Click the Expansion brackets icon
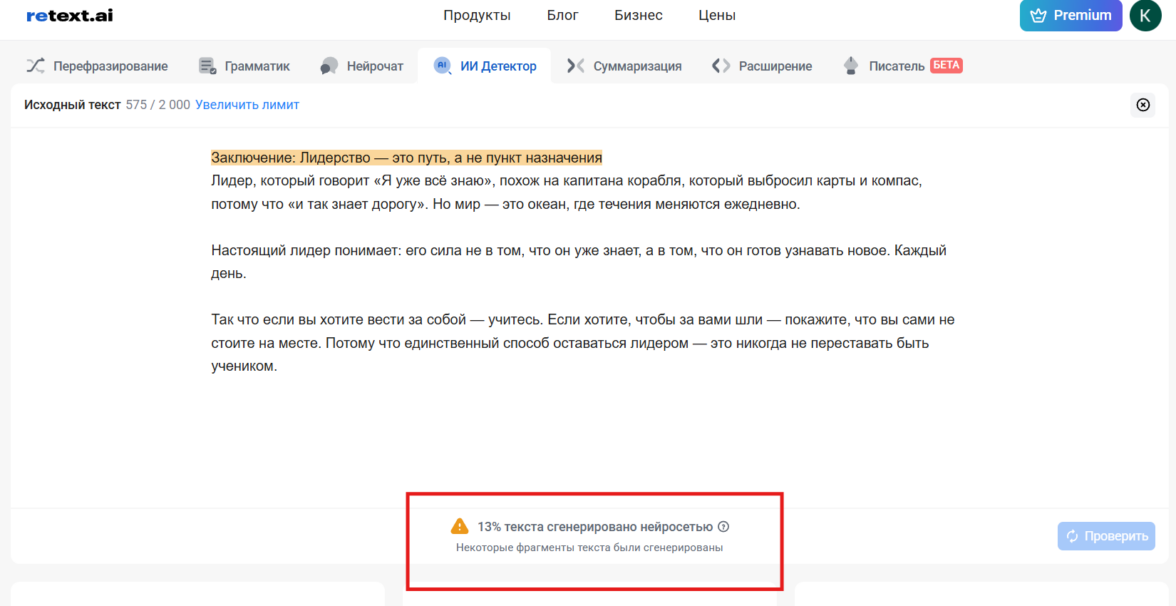This screenshot has height=606, width=1176. [x=720, y=66]
